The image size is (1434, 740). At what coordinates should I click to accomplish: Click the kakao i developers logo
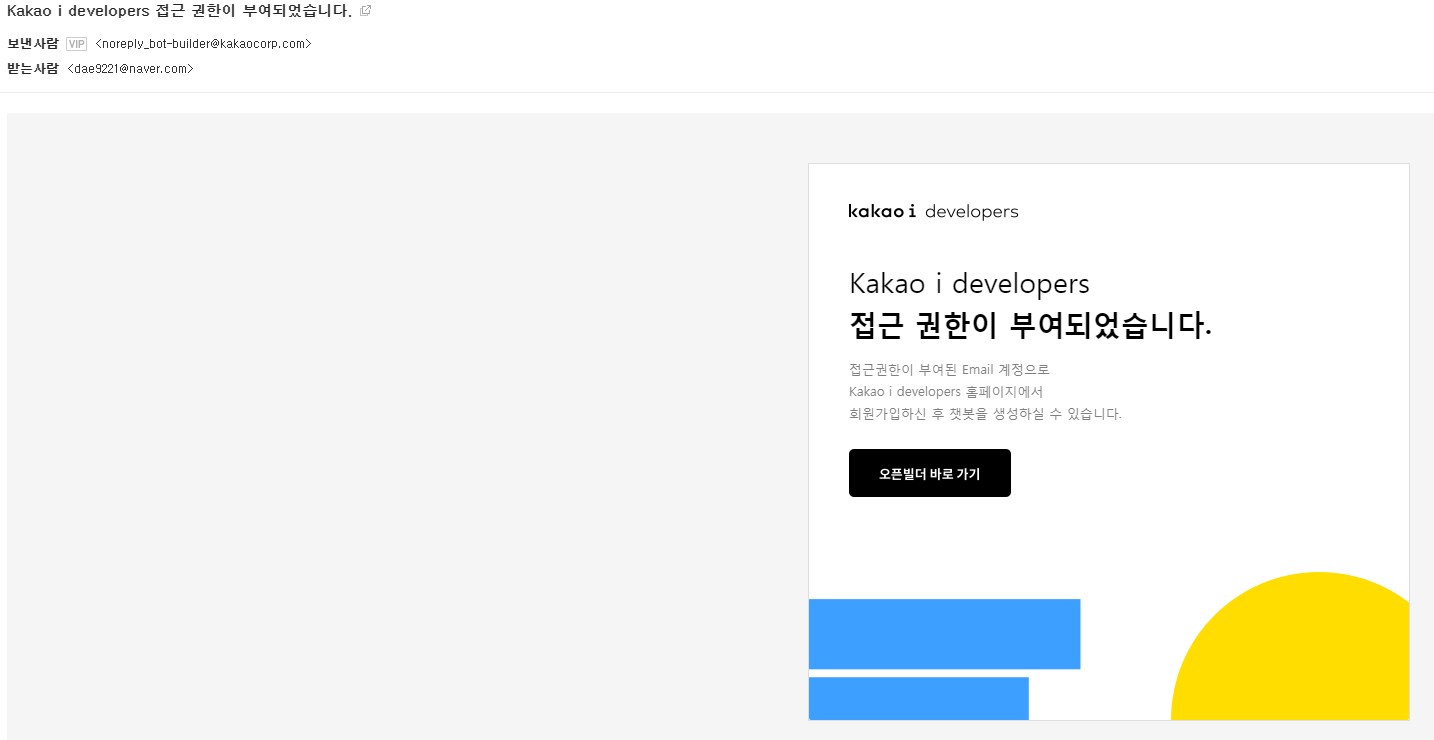(x=933, y=211)
